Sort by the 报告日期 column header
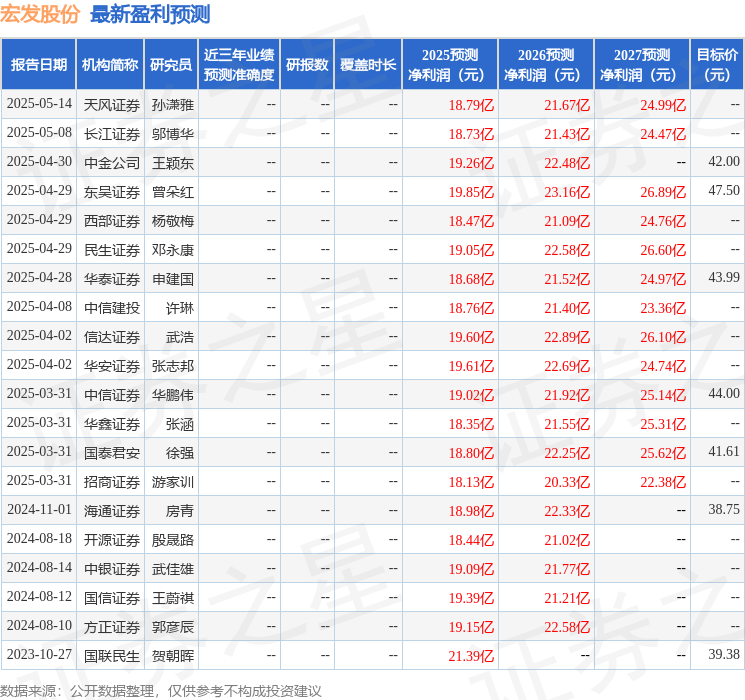This screenshot has height=700, width=745. pyautogui.click(x=39, y=65)
